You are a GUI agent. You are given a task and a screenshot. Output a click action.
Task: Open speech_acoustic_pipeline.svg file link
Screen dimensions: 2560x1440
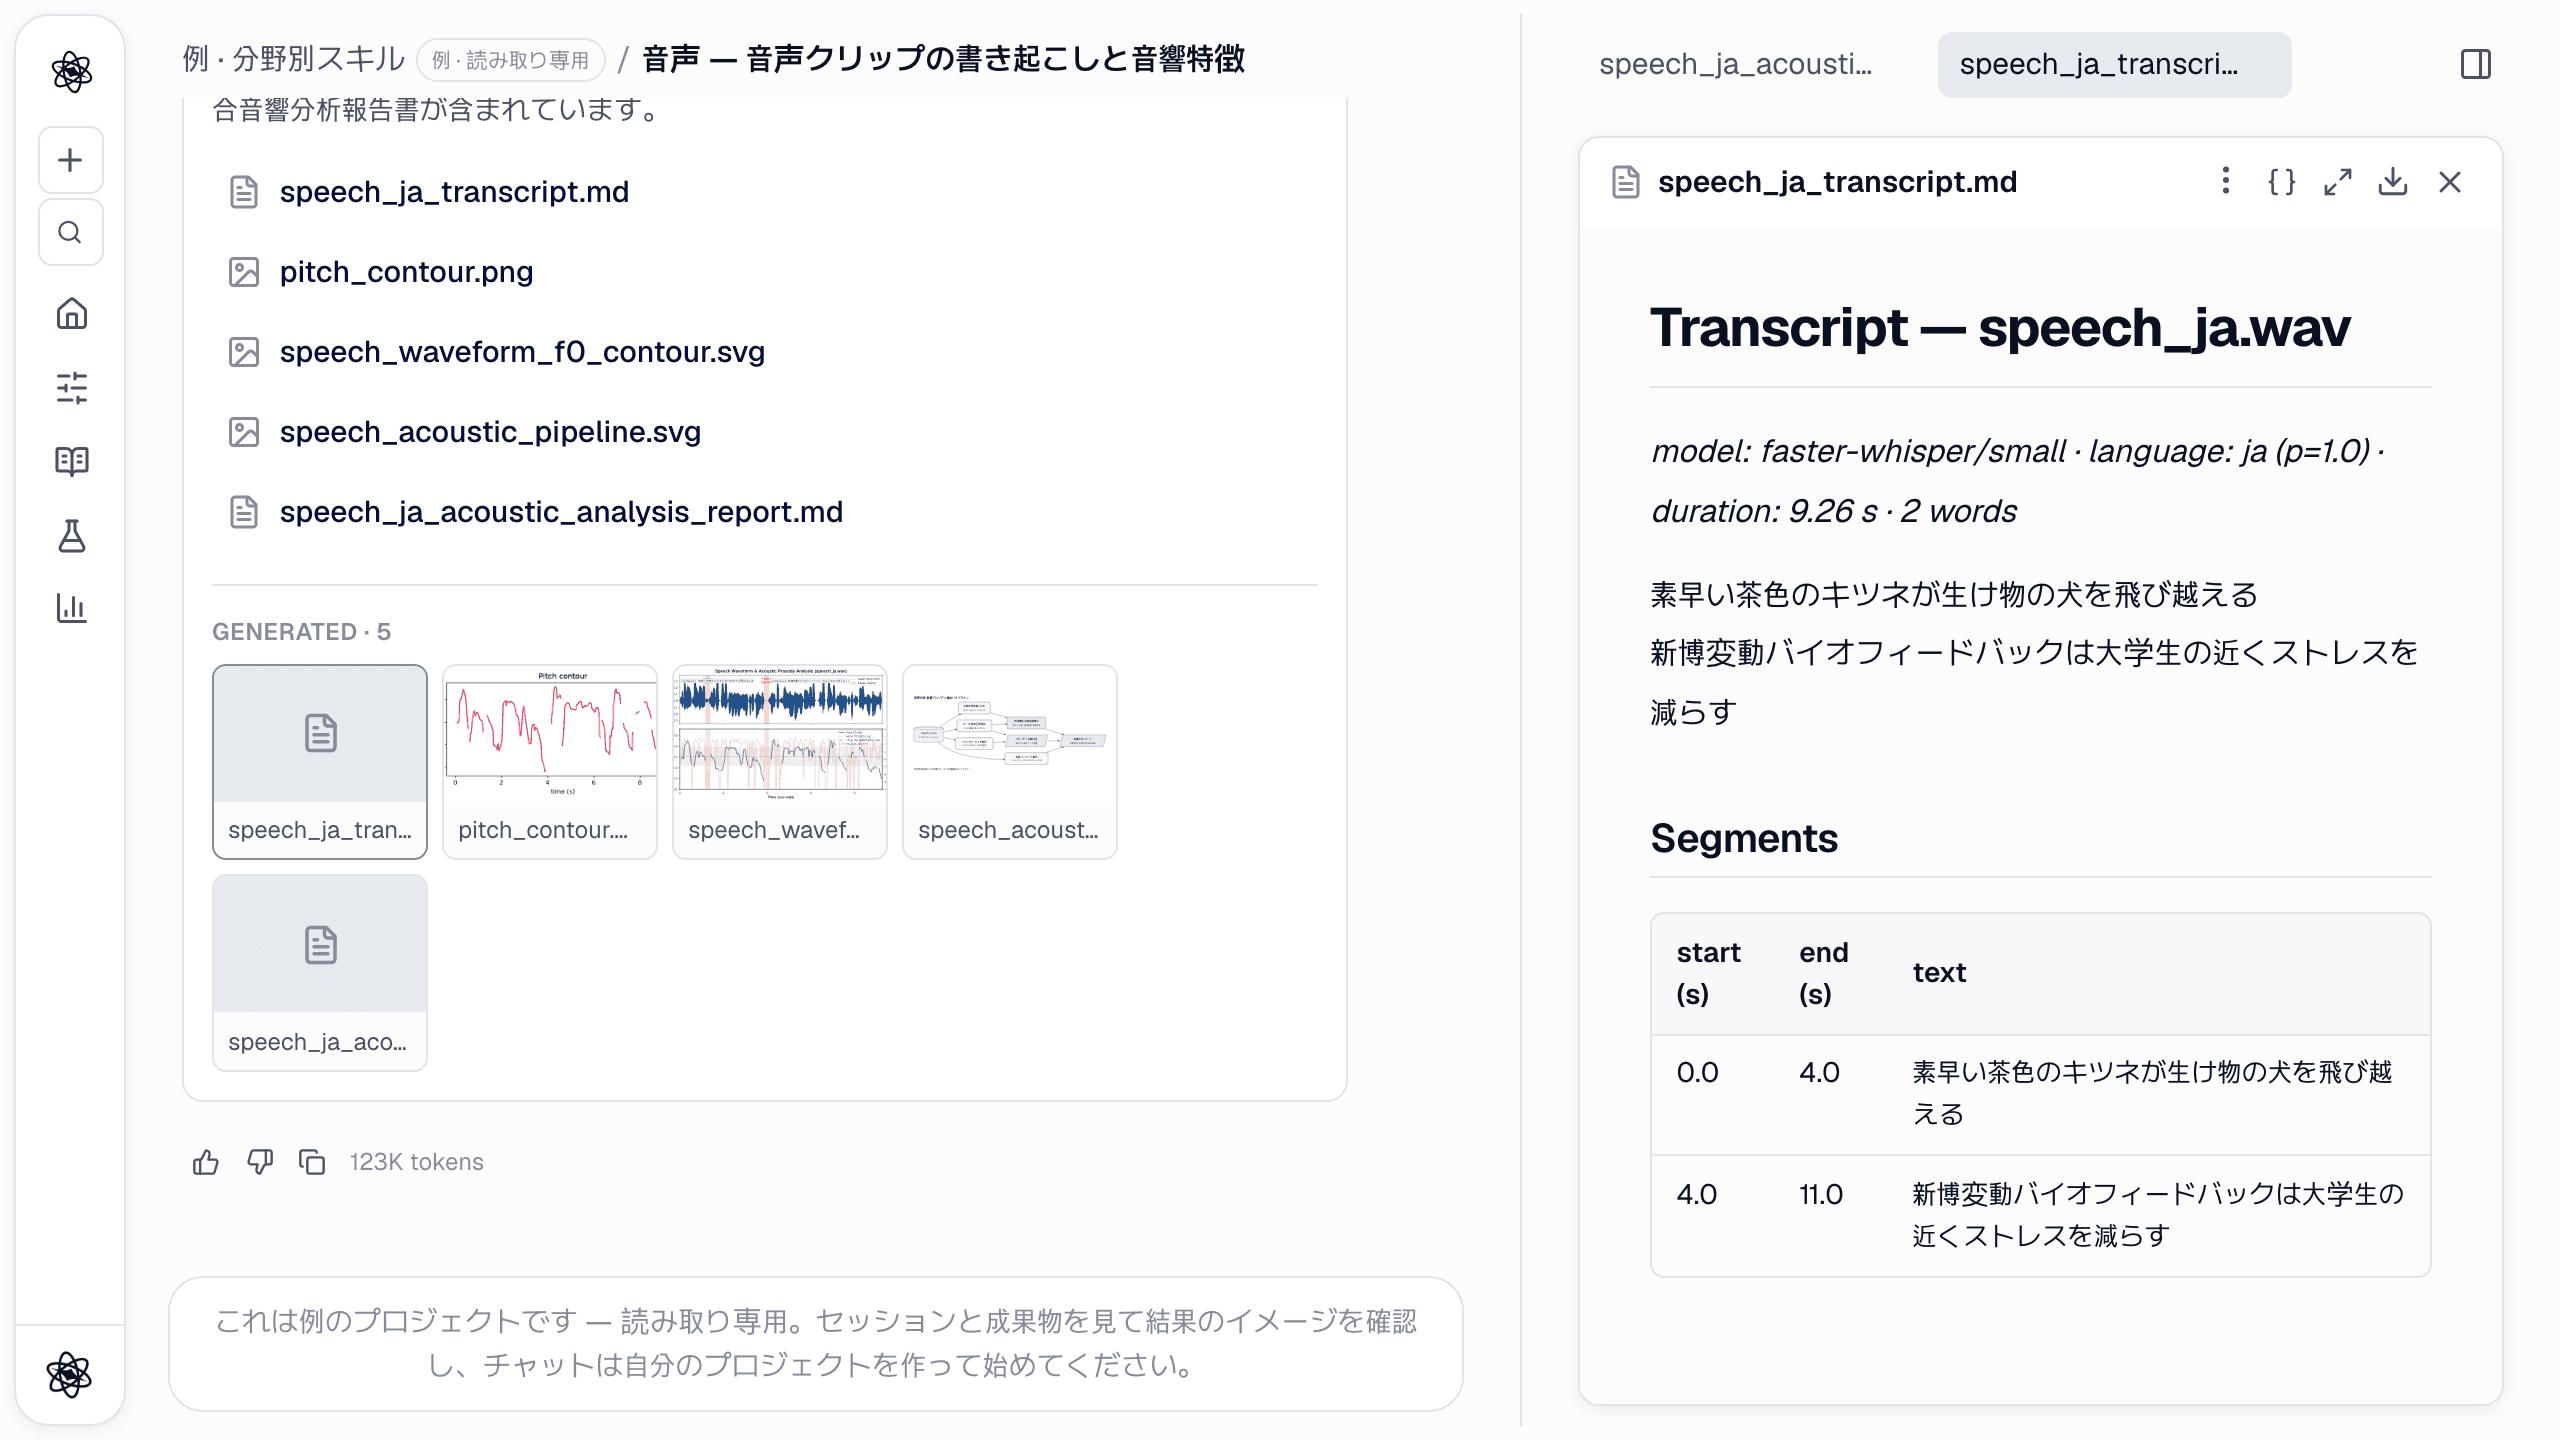[490, 431]
